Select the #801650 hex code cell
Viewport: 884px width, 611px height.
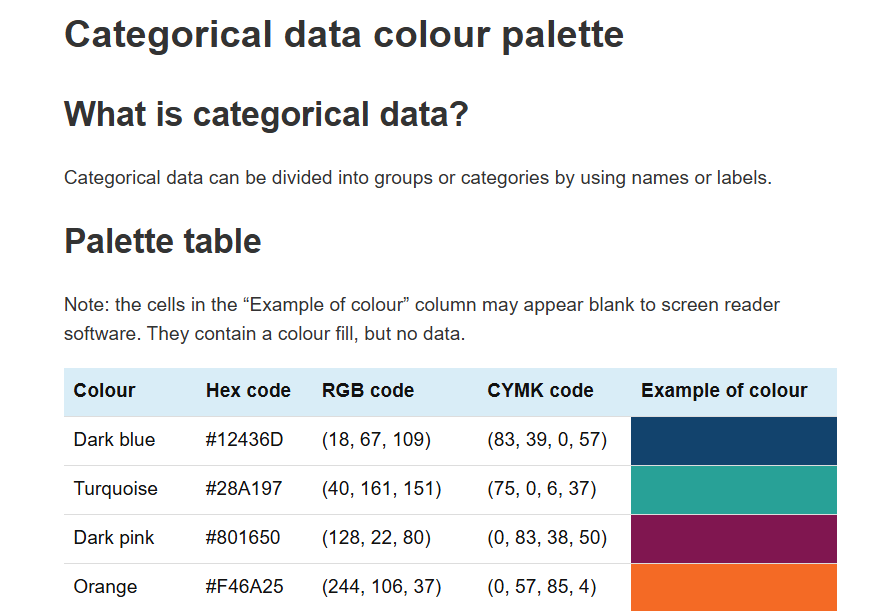point(243,538)
